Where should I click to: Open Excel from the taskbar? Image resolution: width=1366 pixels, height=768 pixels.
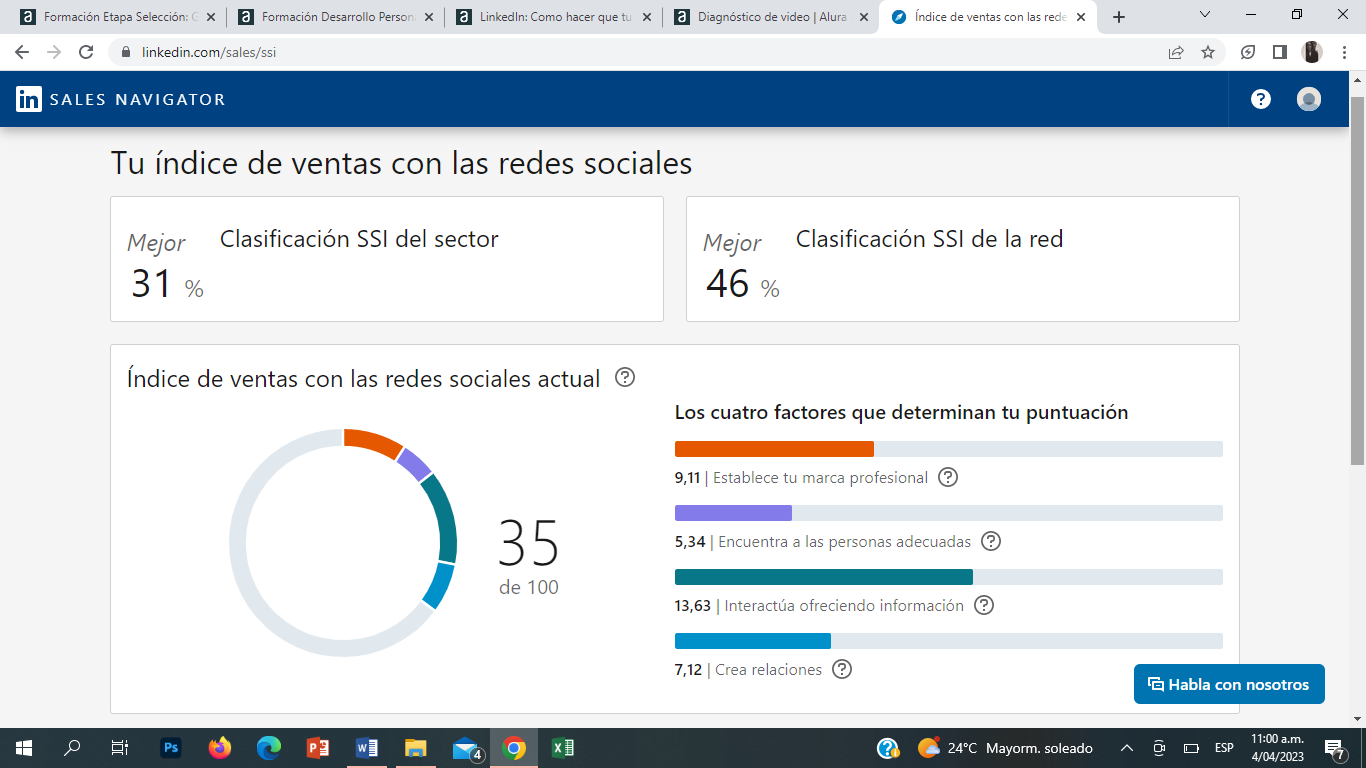click(x=563, y=748)
